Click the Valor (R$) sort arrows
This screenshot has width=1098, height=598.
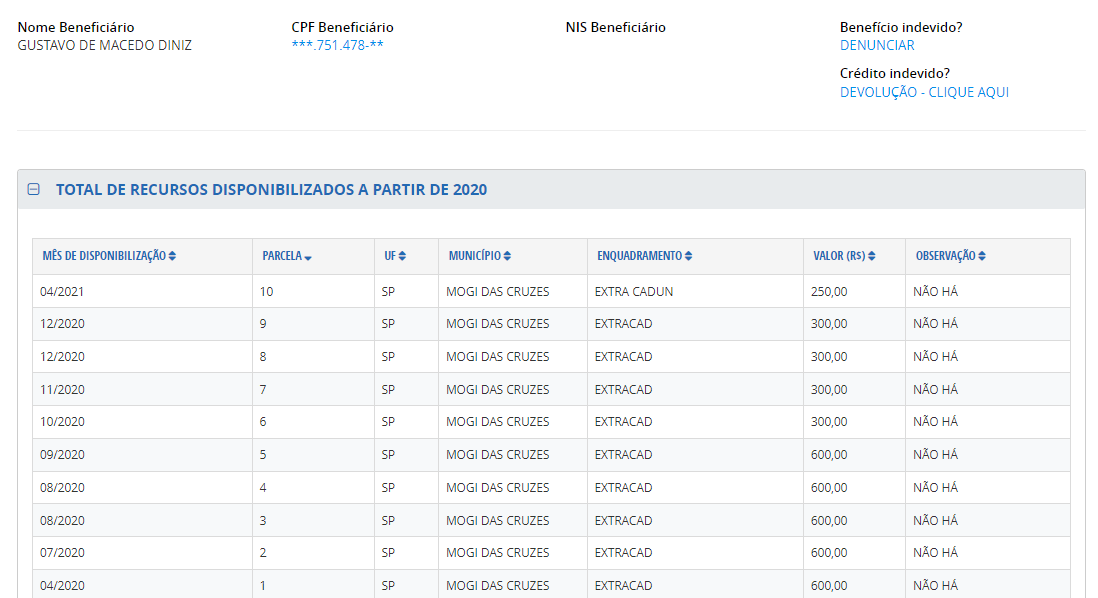872,256
